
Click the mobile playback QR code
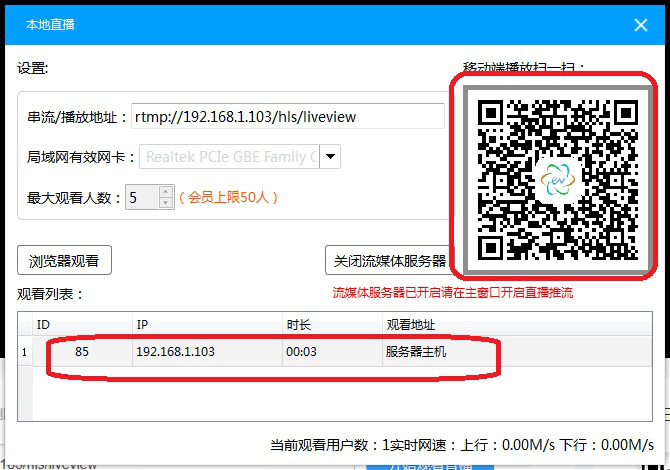(557, 179)
